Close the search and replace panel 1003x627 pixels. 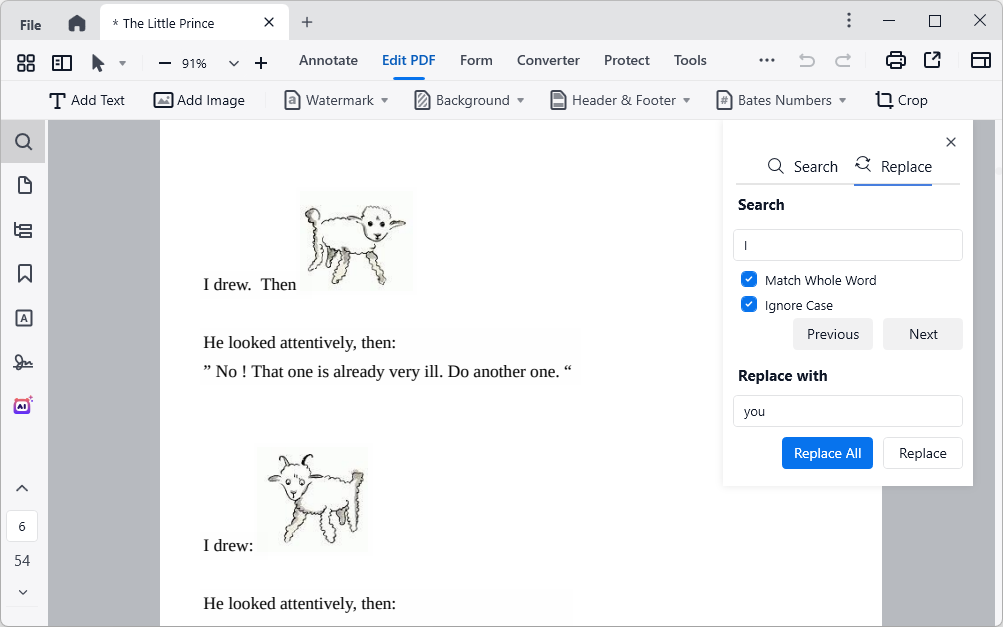coord(951,142)
